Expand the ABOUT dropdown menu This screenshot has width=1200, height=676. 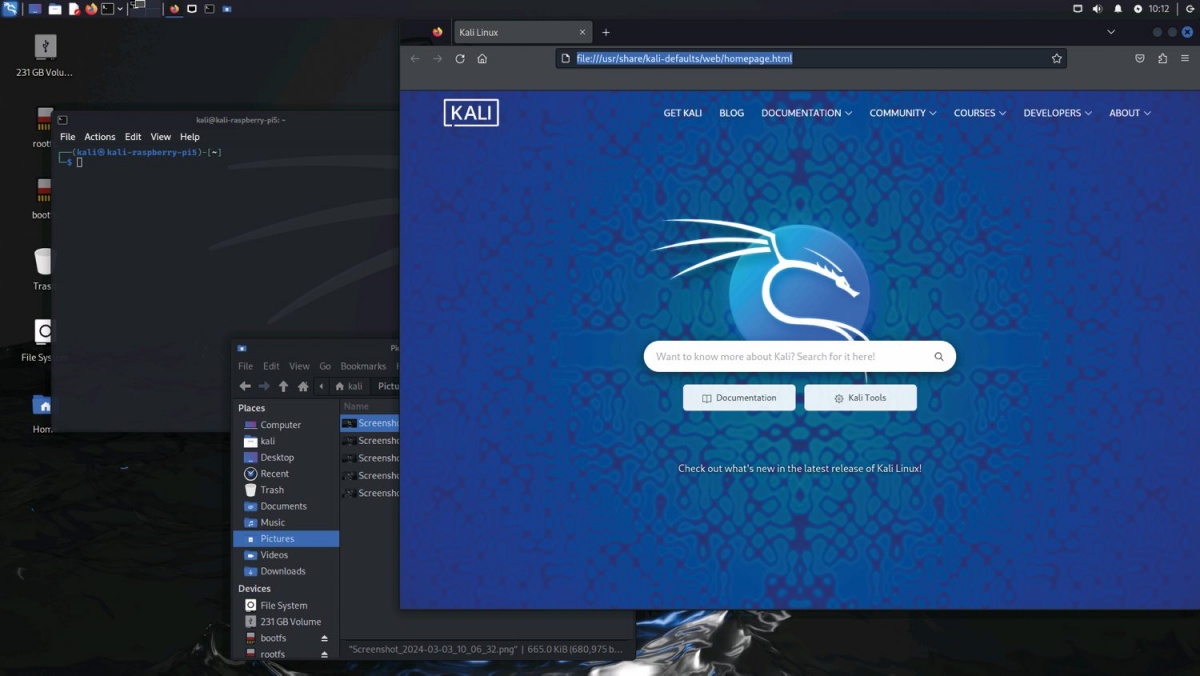point(1129,113)
